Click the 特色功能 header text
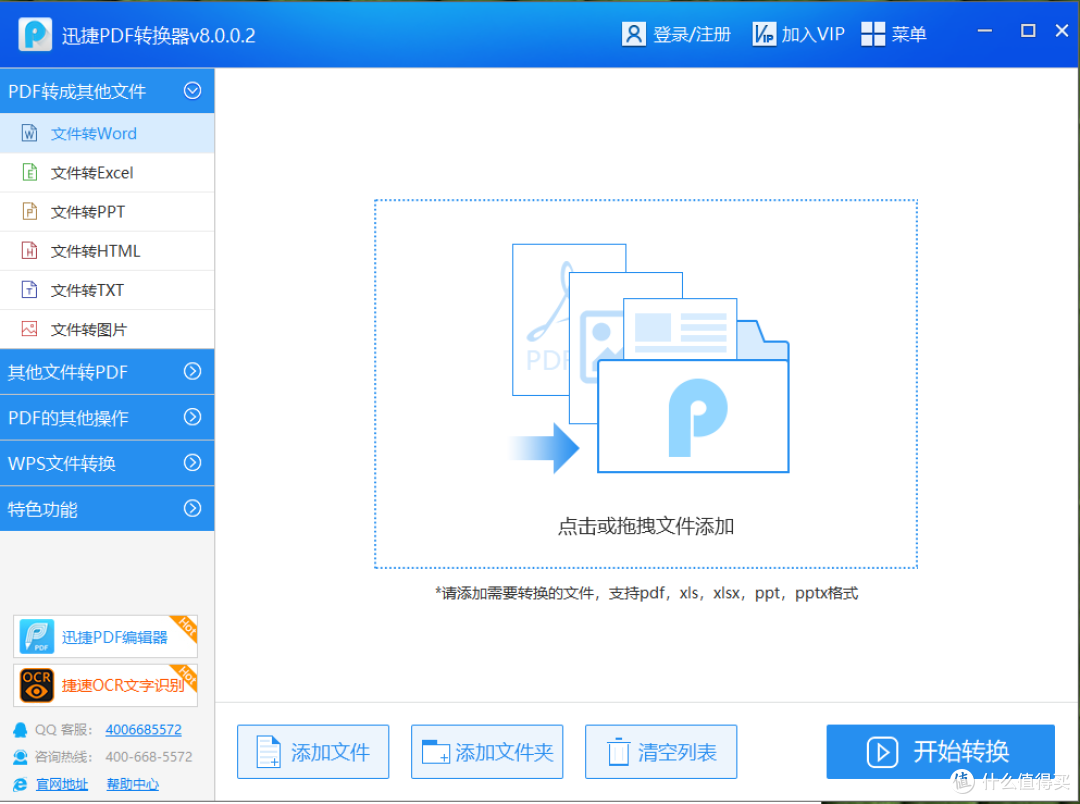1080x804 pixels. 42,509
